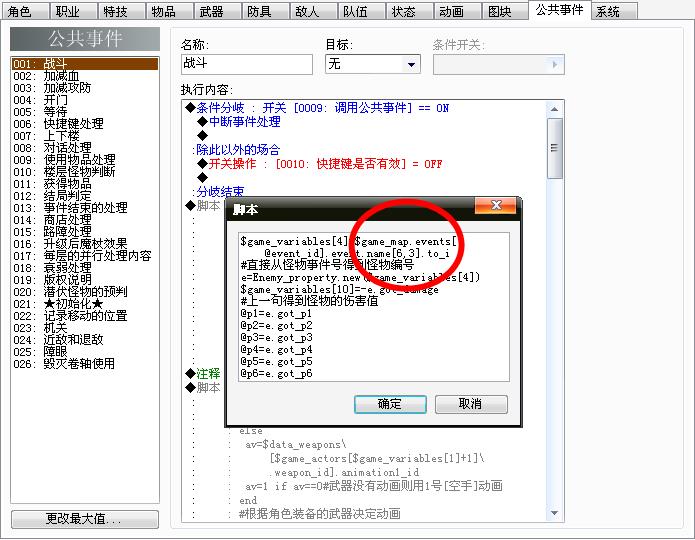The width and height of the screenshot is (695, 540).
Task: Select the 分歧结束 line
Action: [x=219, y=192]
